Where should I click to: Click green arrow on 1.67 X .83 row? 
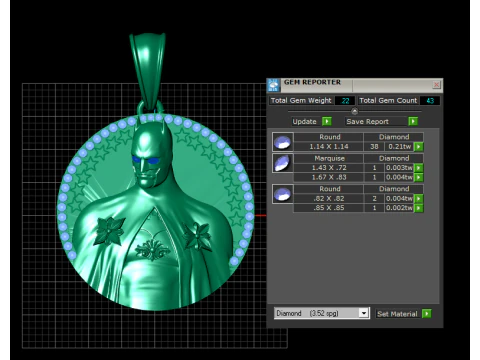point(419,177)
